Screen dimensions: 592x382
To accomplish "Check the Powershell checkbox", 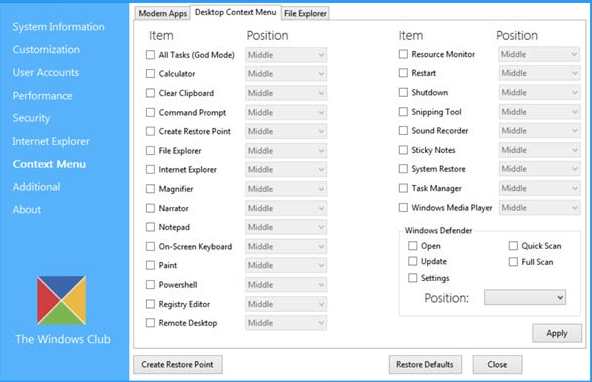I will pos(150,285).
